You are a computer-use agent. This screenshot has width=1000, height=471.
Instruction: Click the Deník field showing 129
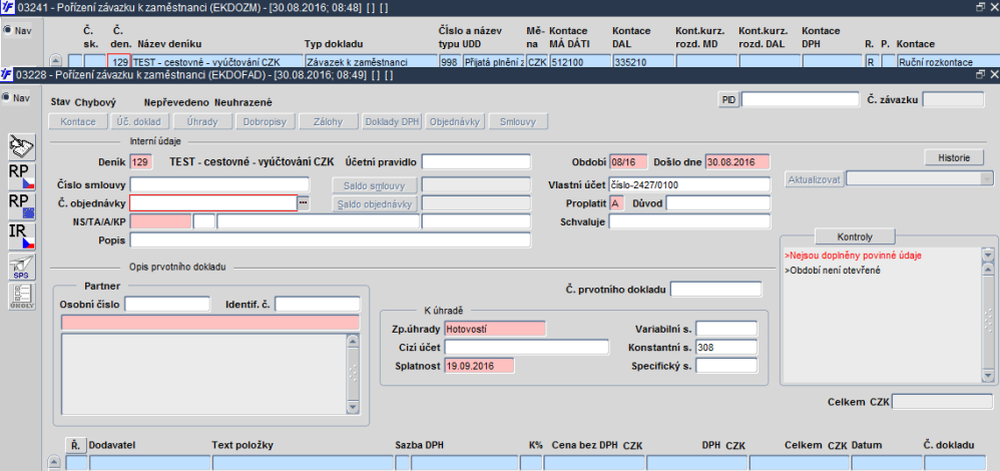pos(142,162)
